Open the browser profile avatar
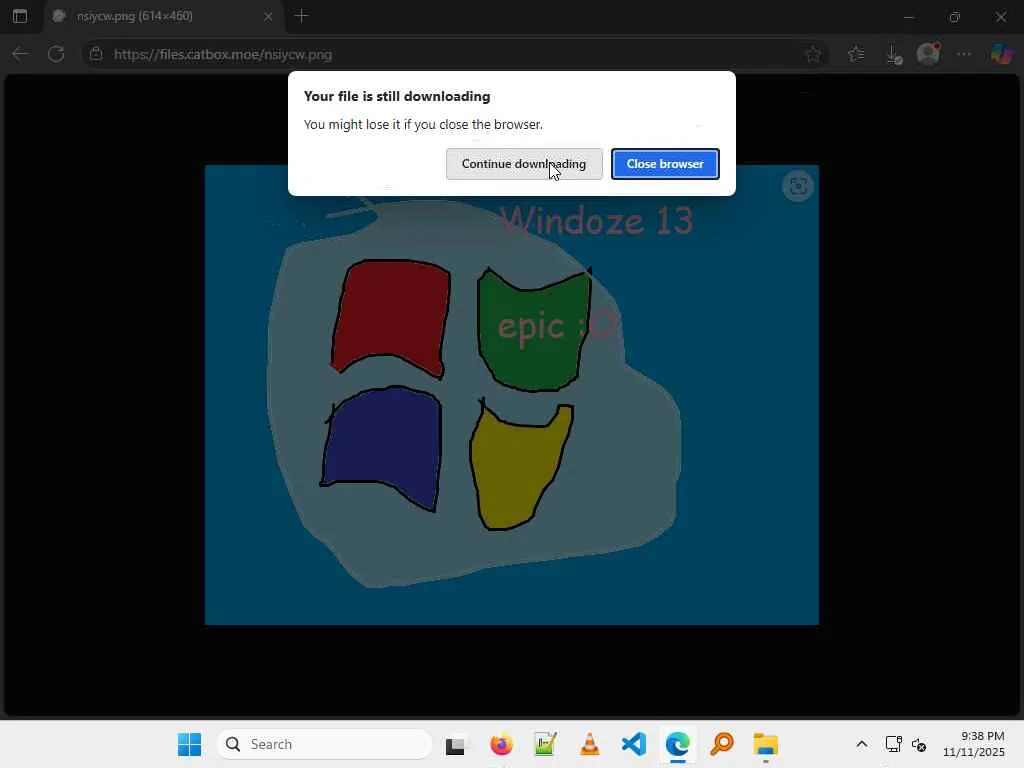1024x768 pixels. pos(928,54)
